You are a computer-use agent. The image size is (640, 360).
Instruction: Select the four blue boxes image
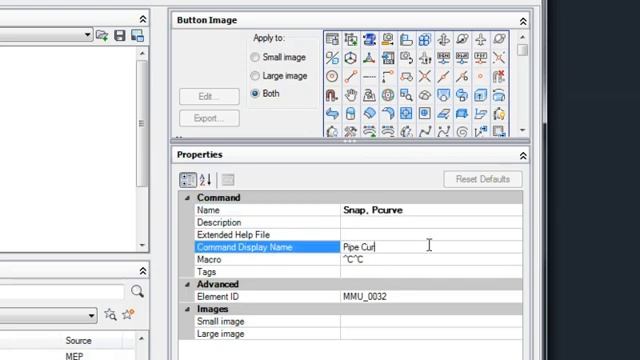click(x=425, y=40)
